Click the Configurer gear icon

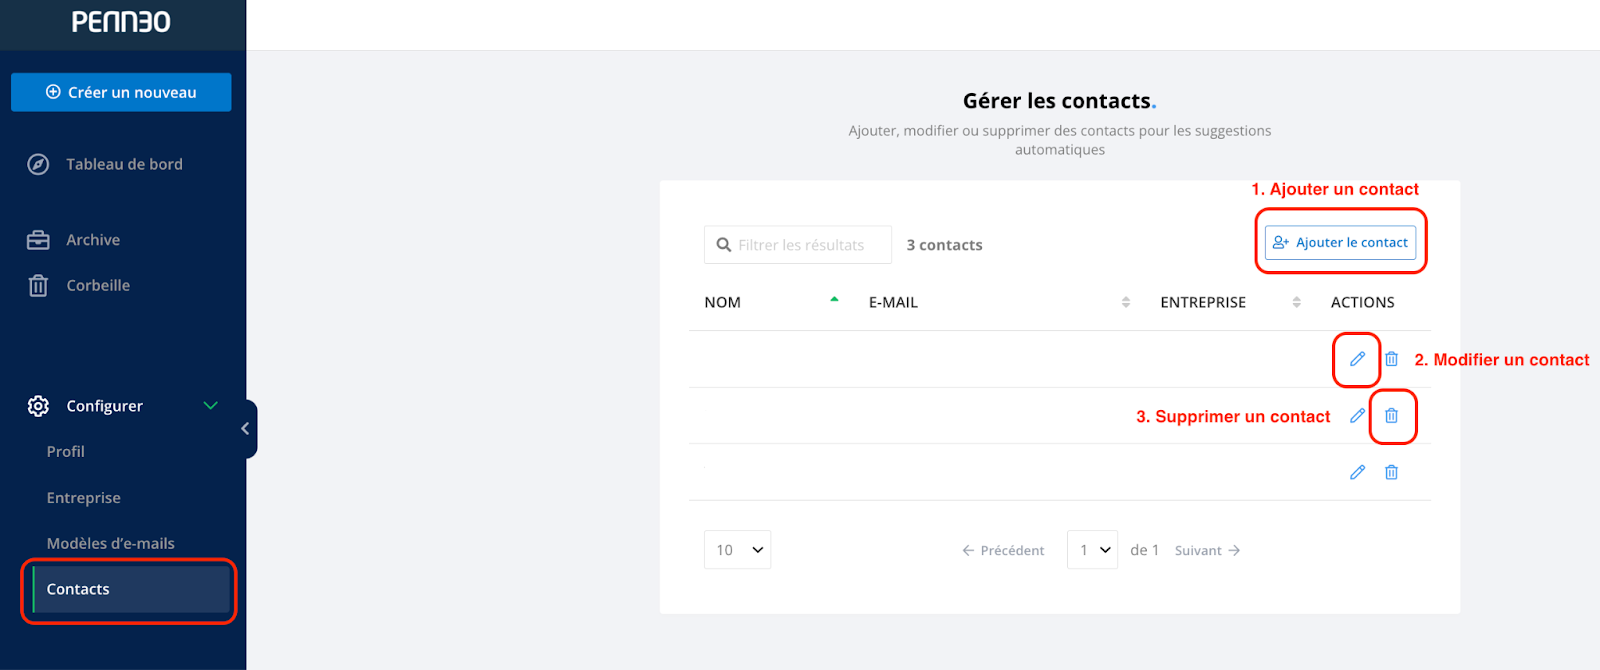(38, 406)
